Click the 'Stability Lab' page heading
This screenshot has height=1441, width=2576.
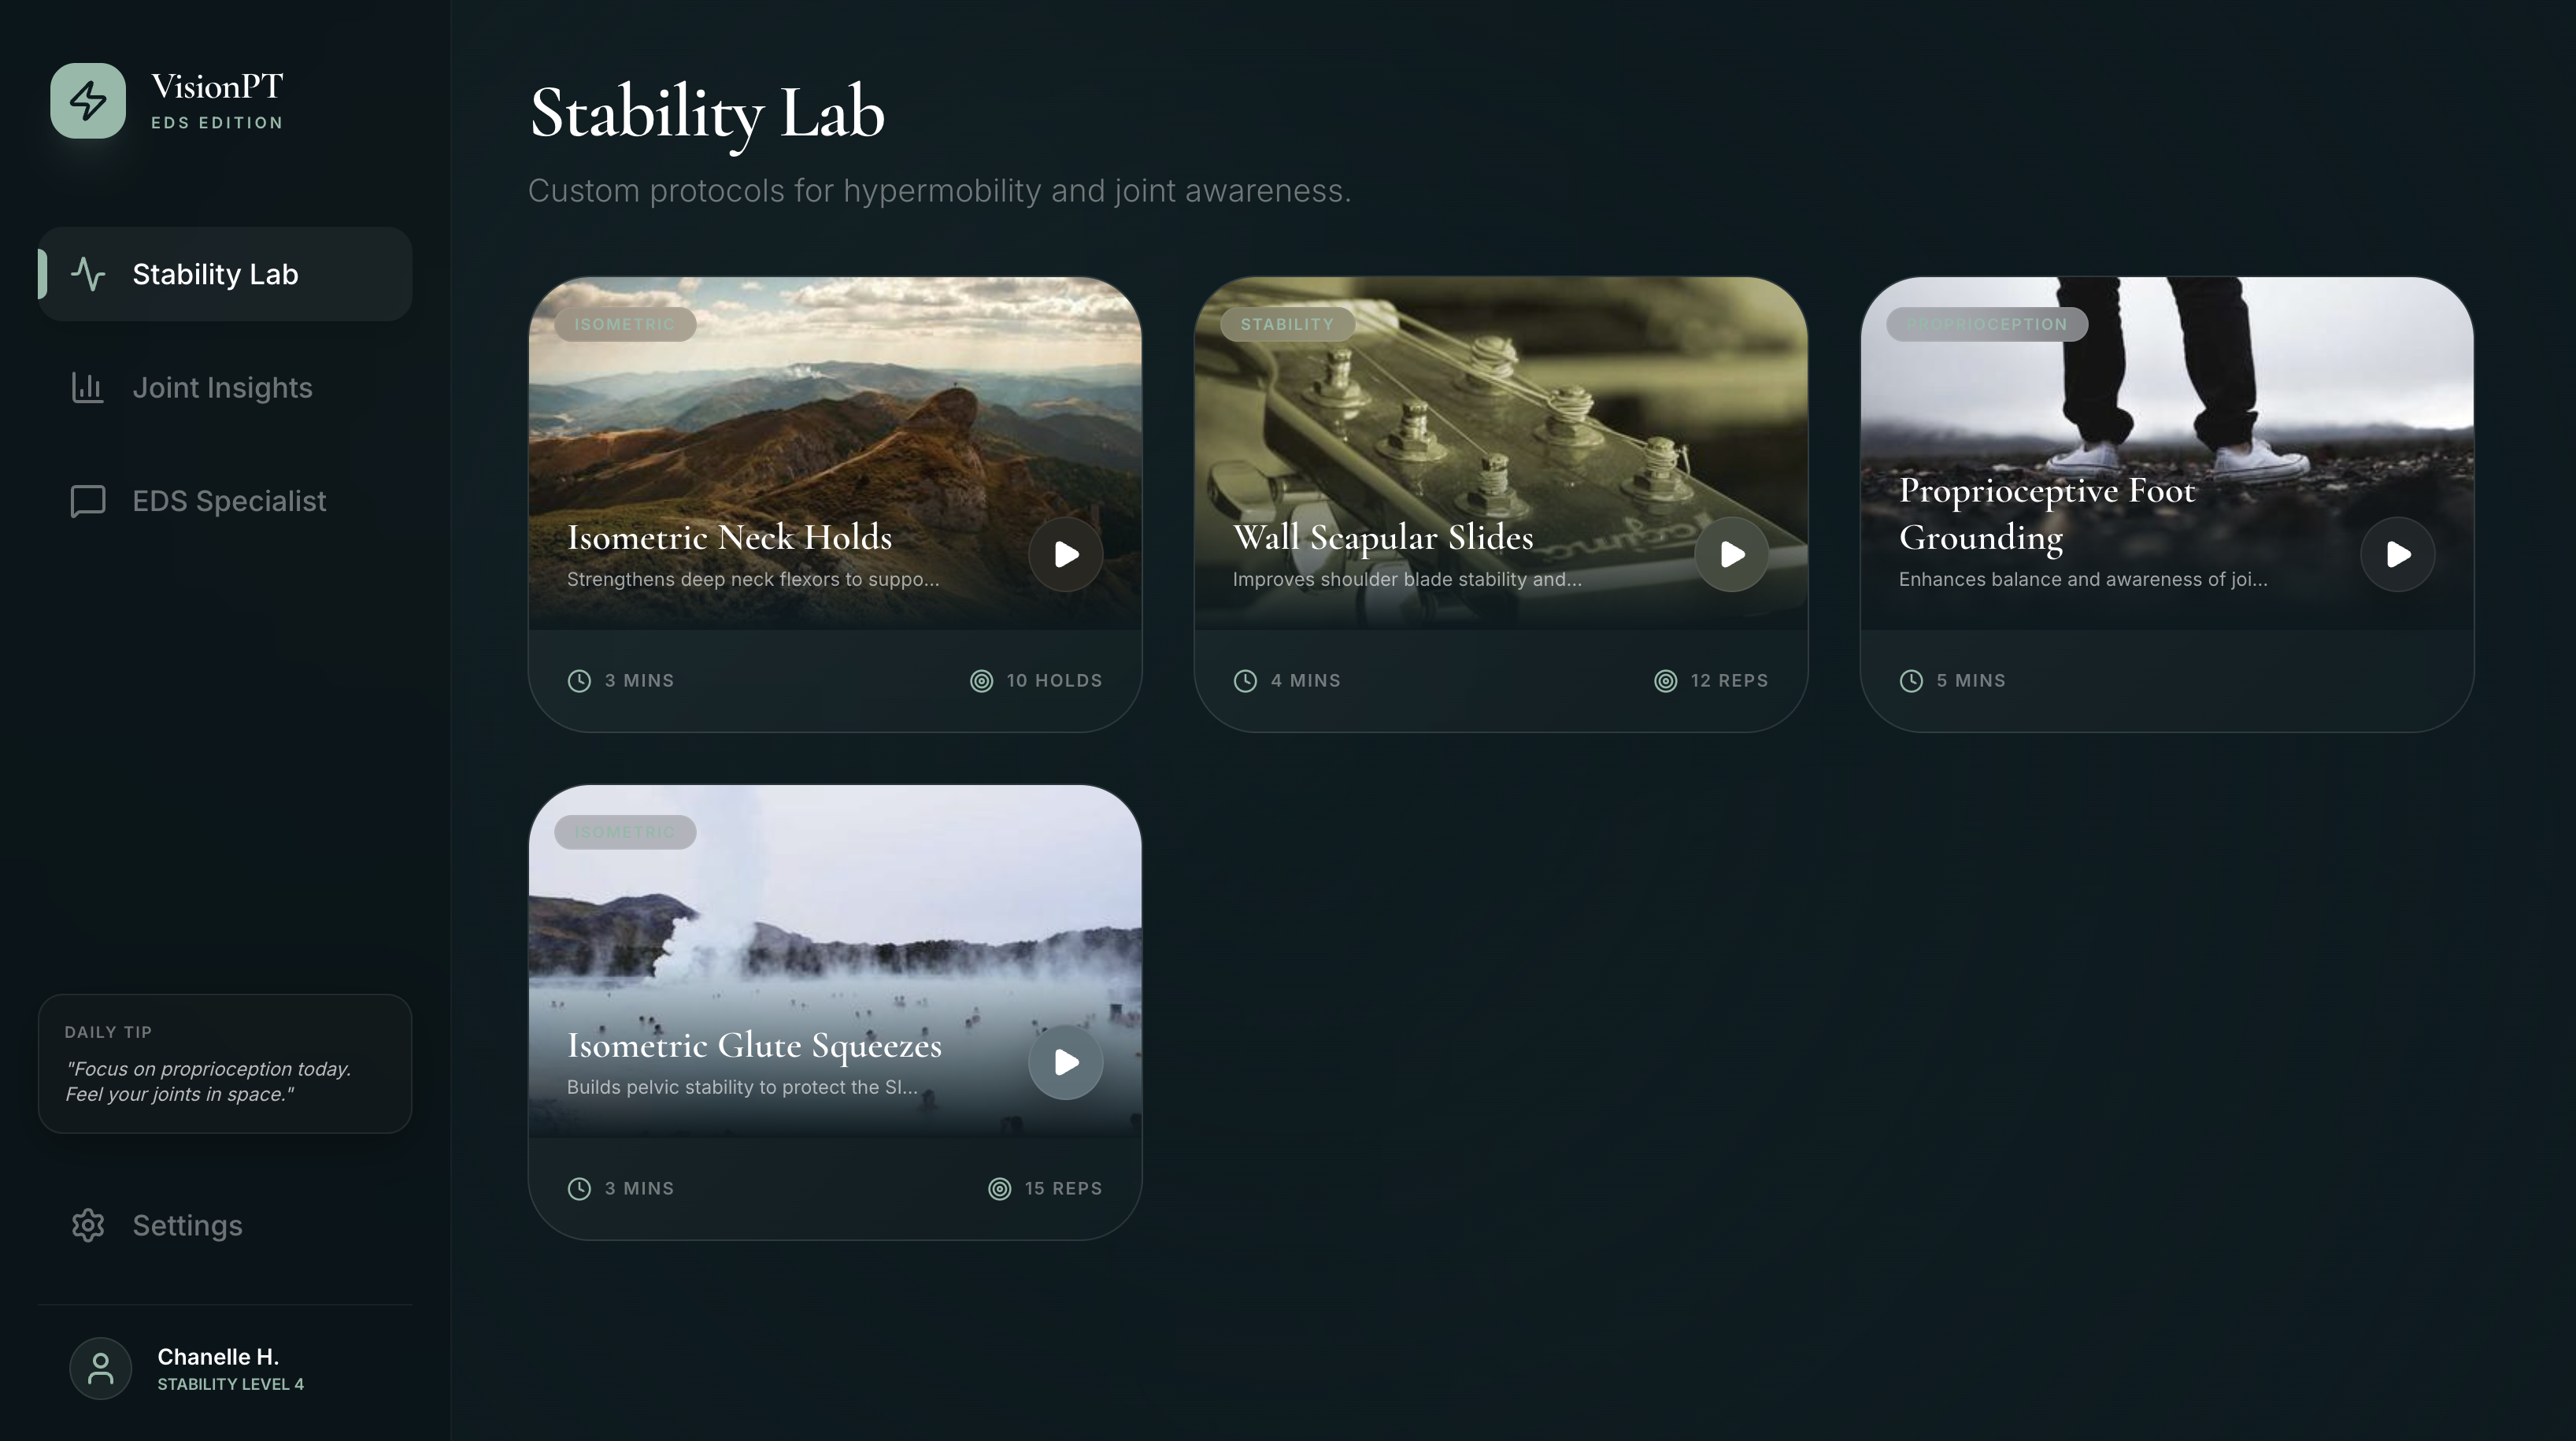coord(707,113)
